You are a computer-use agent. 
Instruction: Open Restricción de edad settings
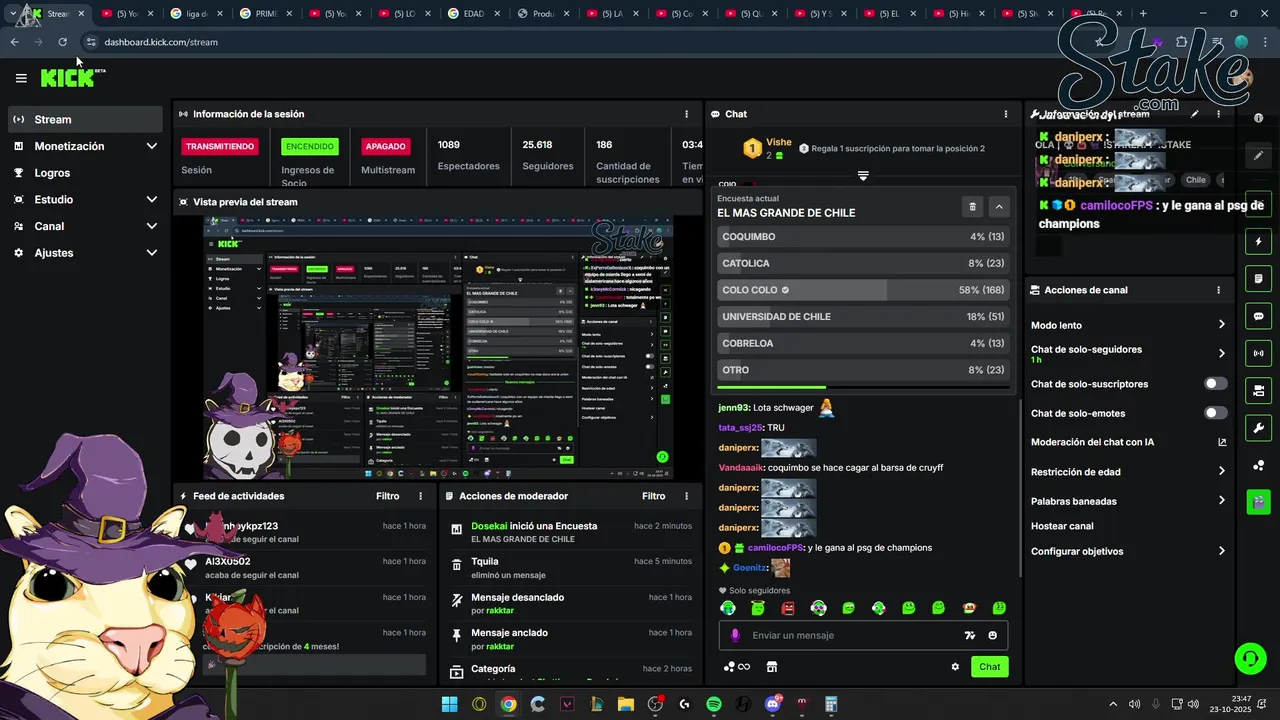pyautogui.click(x=1128, y=472)
